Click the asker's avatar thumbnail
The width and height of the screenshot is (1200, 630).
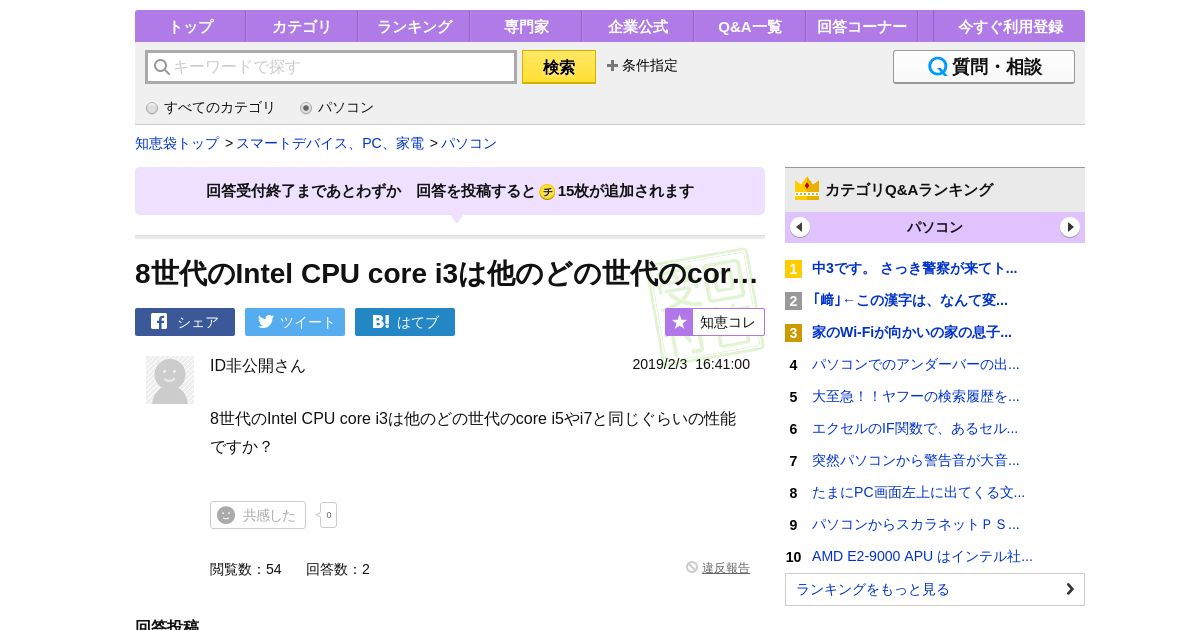click(x=170, y=380)
